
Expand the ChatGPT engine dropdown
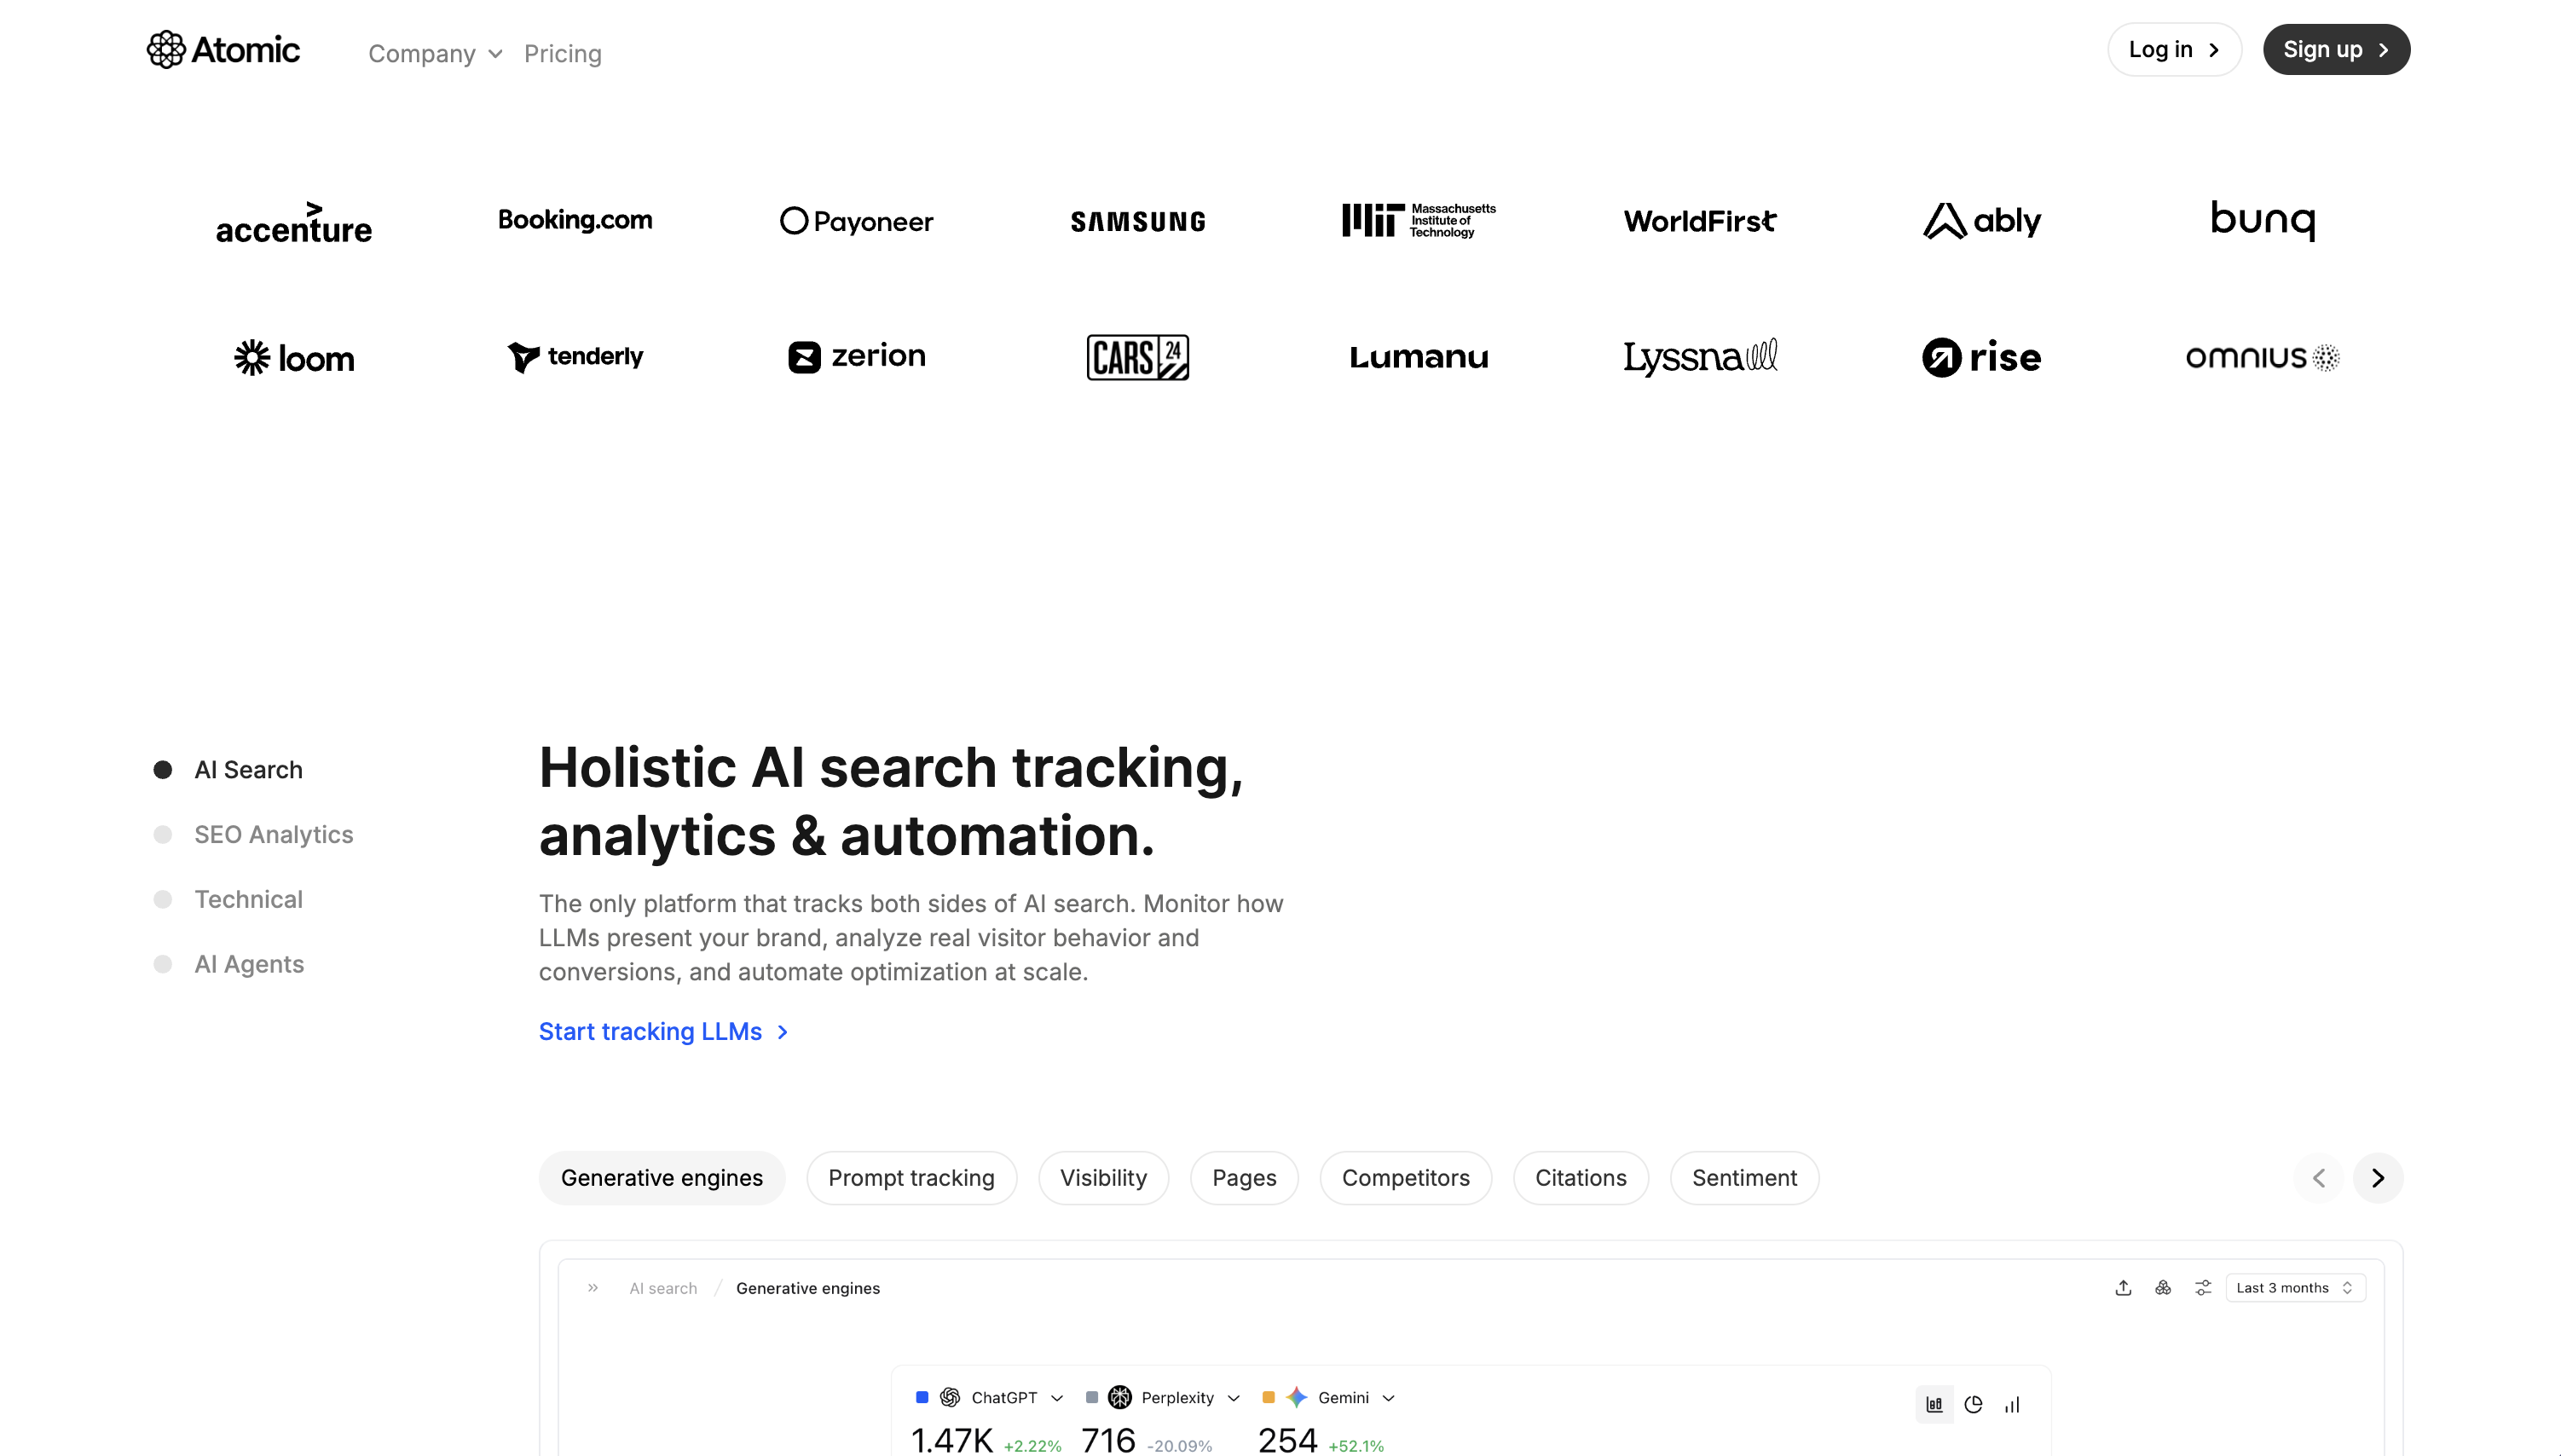(1057, 1398)
